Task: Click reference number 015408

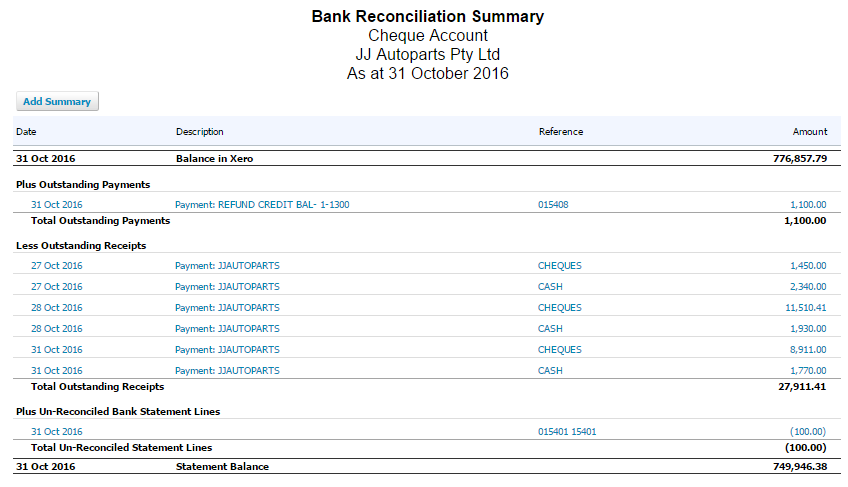Action: pyautogui.click(x=553, y=204)
